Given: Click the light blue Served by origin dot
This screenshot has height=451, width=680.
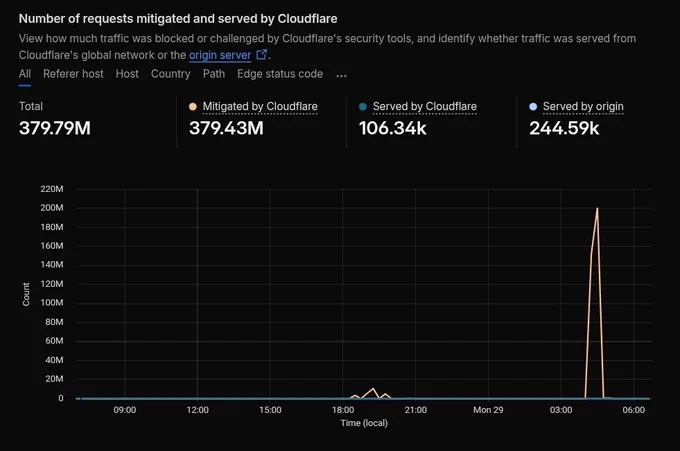Looking at the screenshot, I should [533, 107].
